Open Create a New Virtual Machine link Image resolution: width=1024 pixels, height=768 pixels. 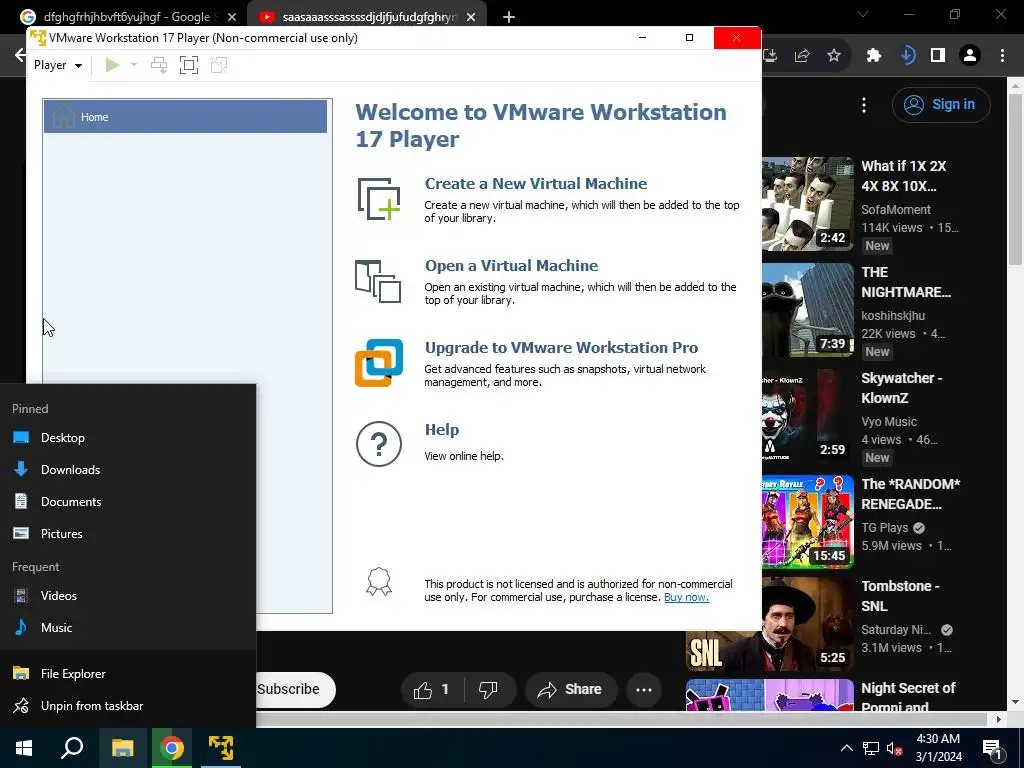pyautogui.click(x=536, y=184)
